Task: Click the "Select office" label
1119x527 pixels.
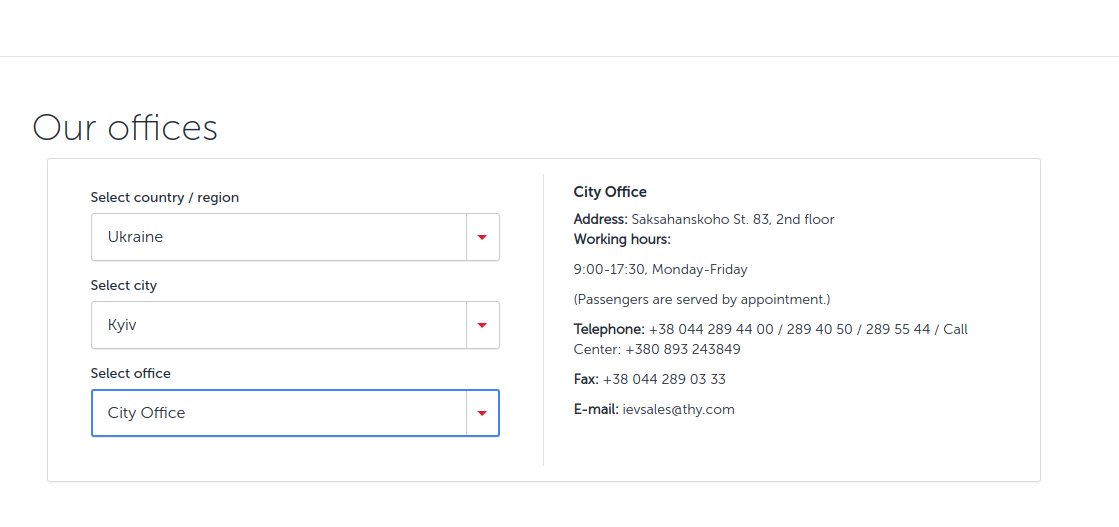Action: pyautogui.click(x=131, y=374)
